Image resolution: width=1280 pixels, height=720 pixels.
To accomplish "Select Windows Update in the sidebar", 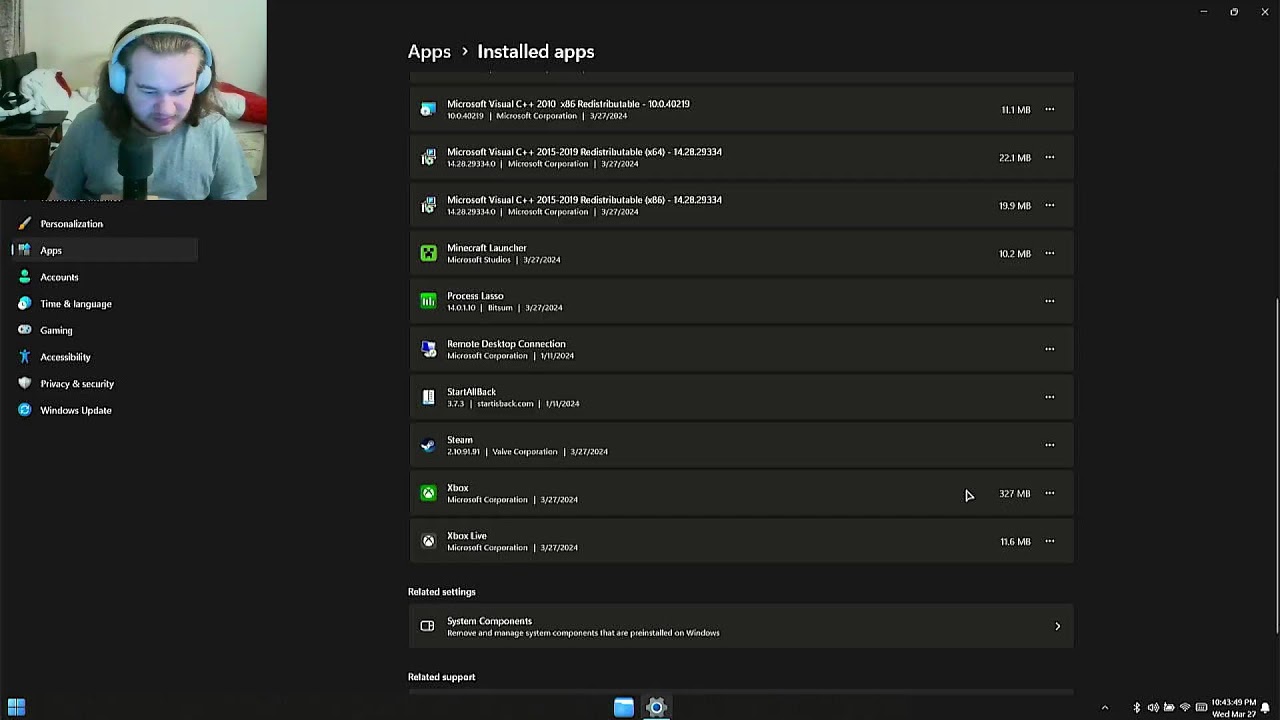I will click(75, 410).
